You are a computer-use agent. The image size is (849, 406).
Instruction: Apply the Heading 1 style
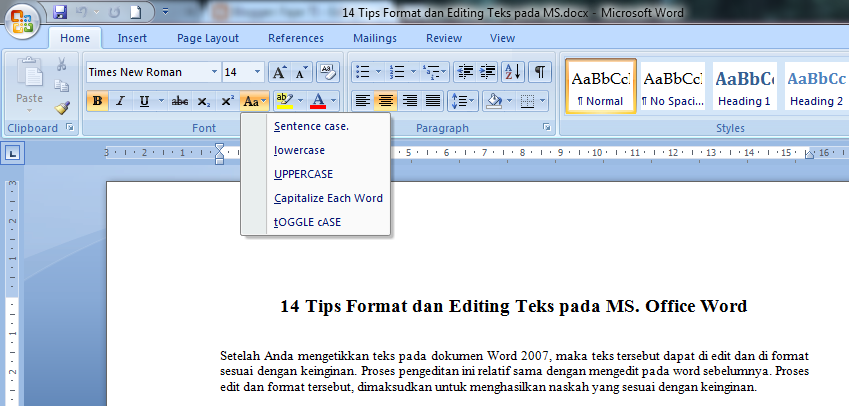[744, 87]
